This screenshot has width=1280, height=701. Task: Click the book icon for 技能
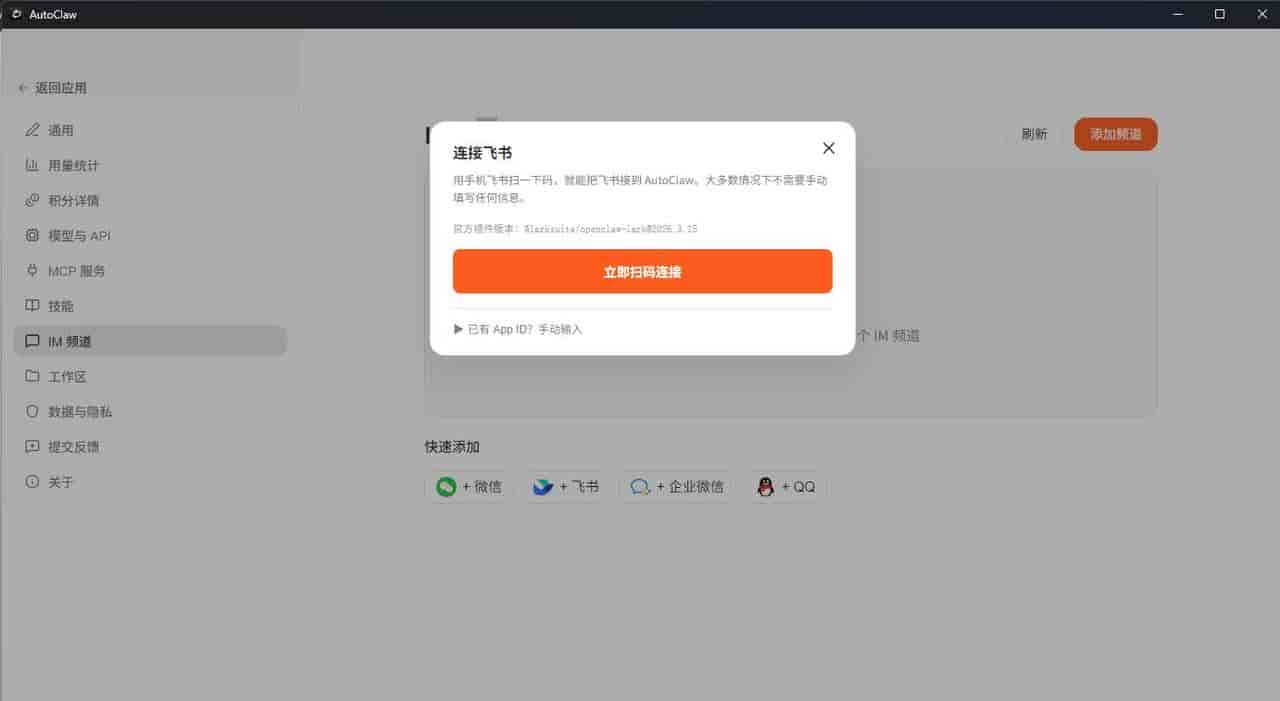tap(32, 306)
